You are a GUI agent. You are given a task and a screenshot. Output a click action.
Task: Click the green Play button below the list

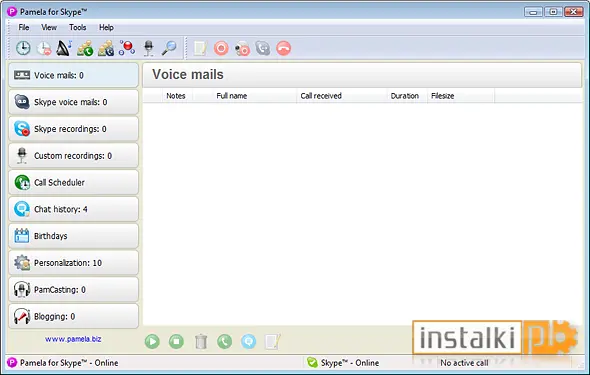(152, 342)
